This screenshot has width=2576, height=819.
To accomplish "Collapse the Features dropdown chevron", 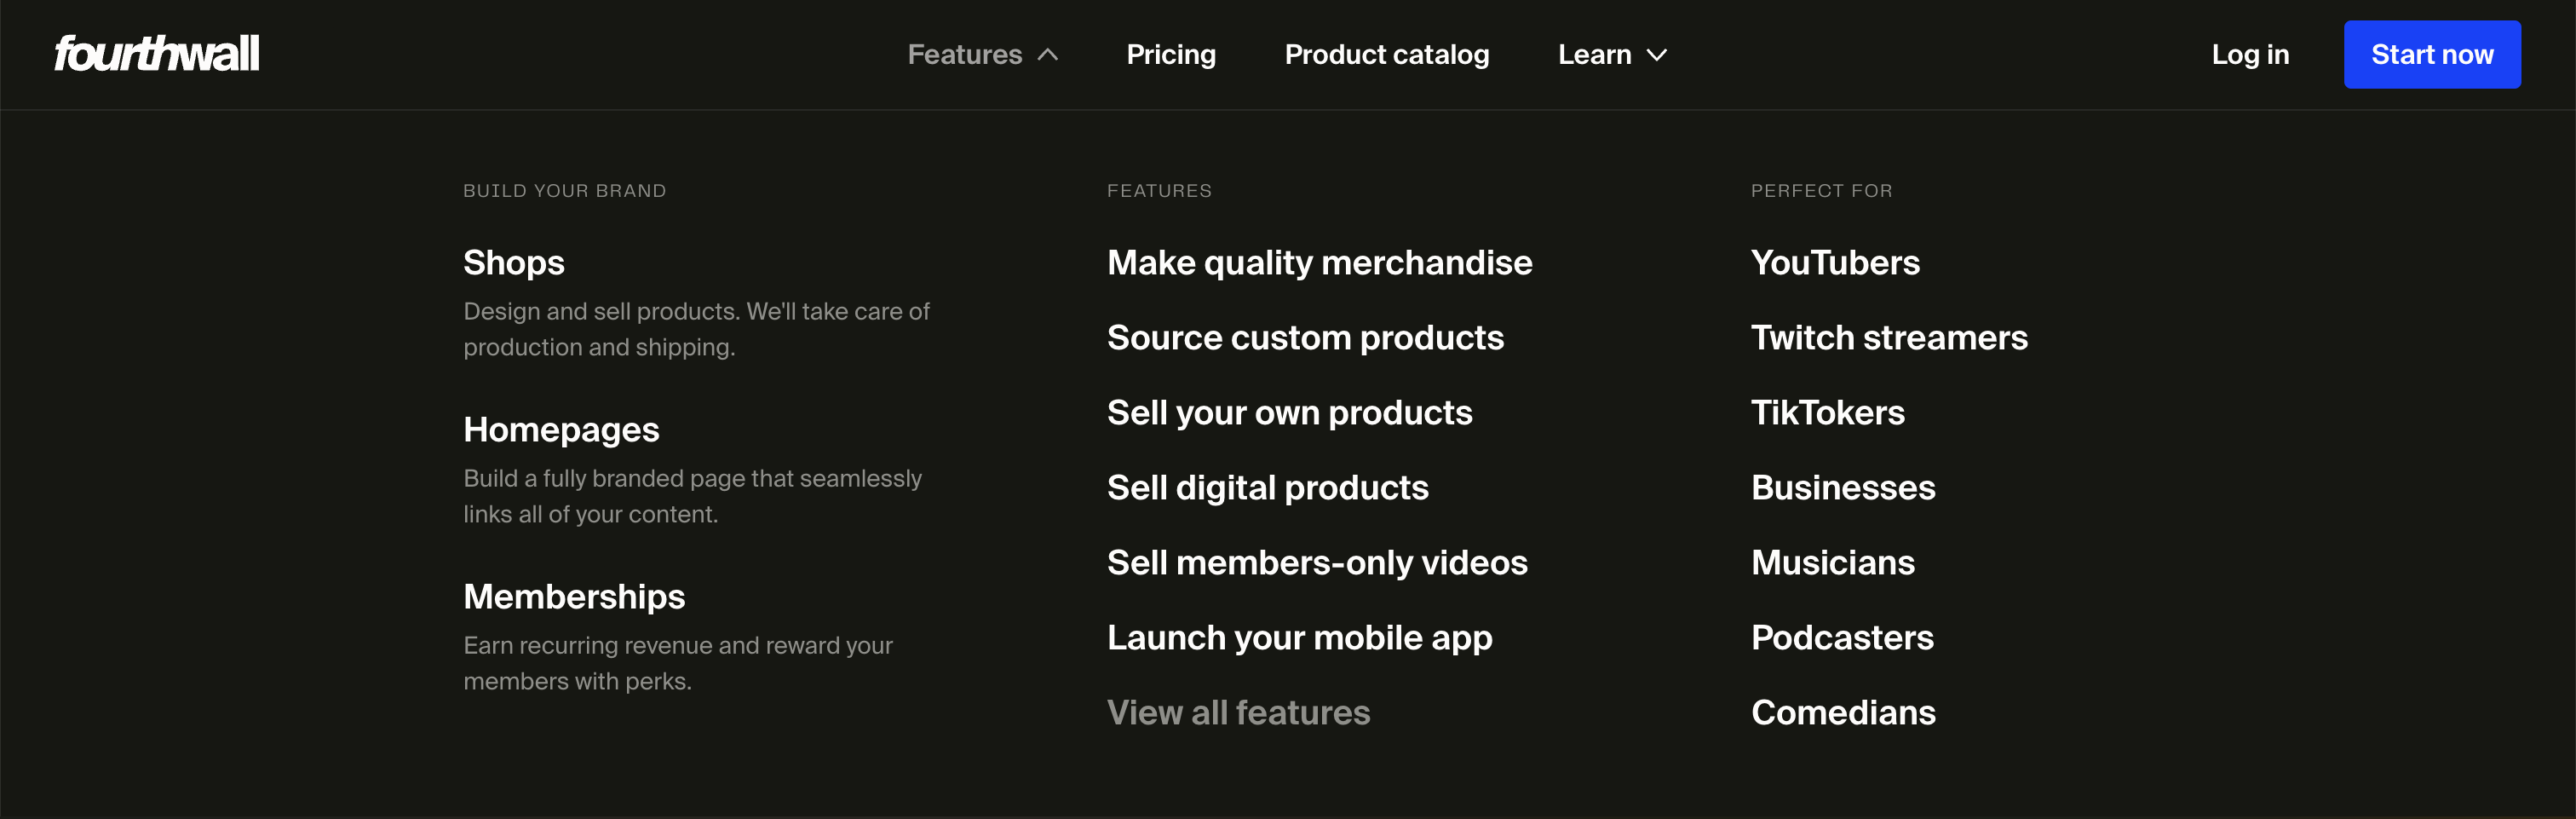I will coord(1047,55).
